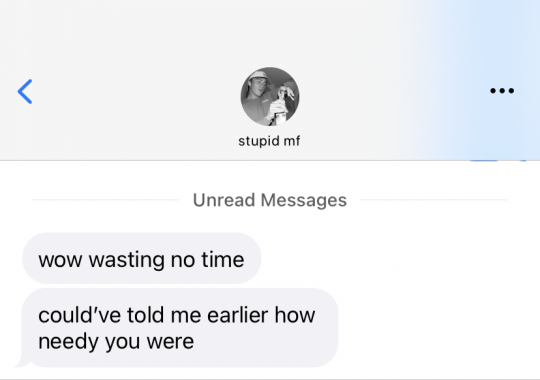Viewport: 540px width, 380px height.
Task: Tap the middle dot of the ellipsis
Action: point(502,91)
